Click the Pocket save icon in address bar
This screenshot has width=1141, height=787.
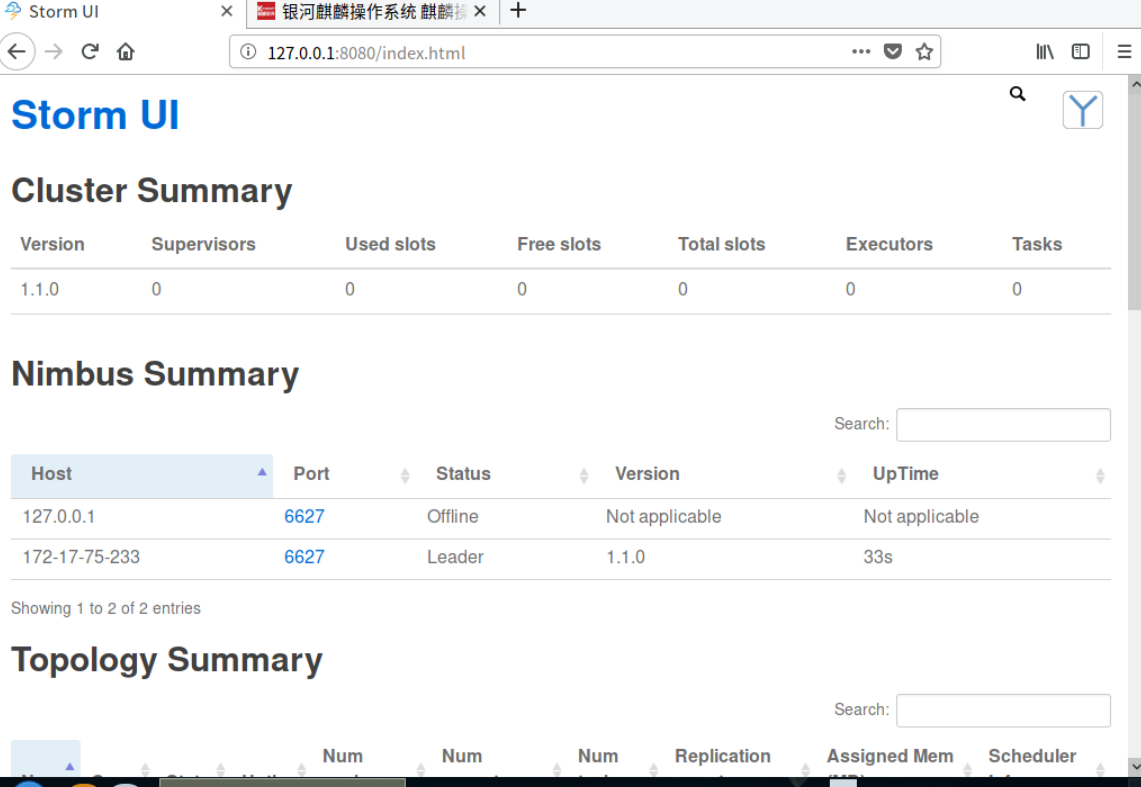893,52
